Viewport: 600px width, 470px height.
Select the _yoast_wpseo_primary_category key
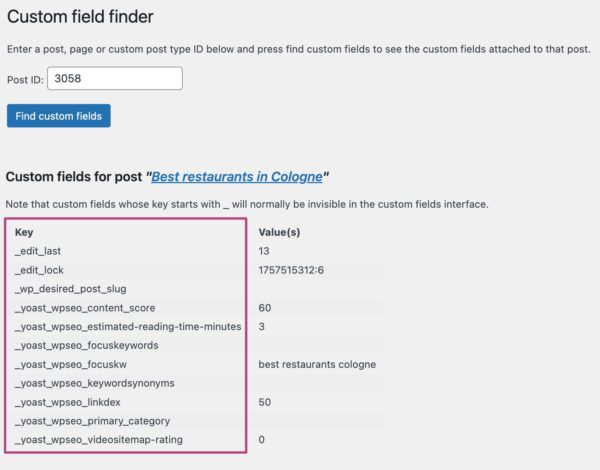(x=93, y=421)
